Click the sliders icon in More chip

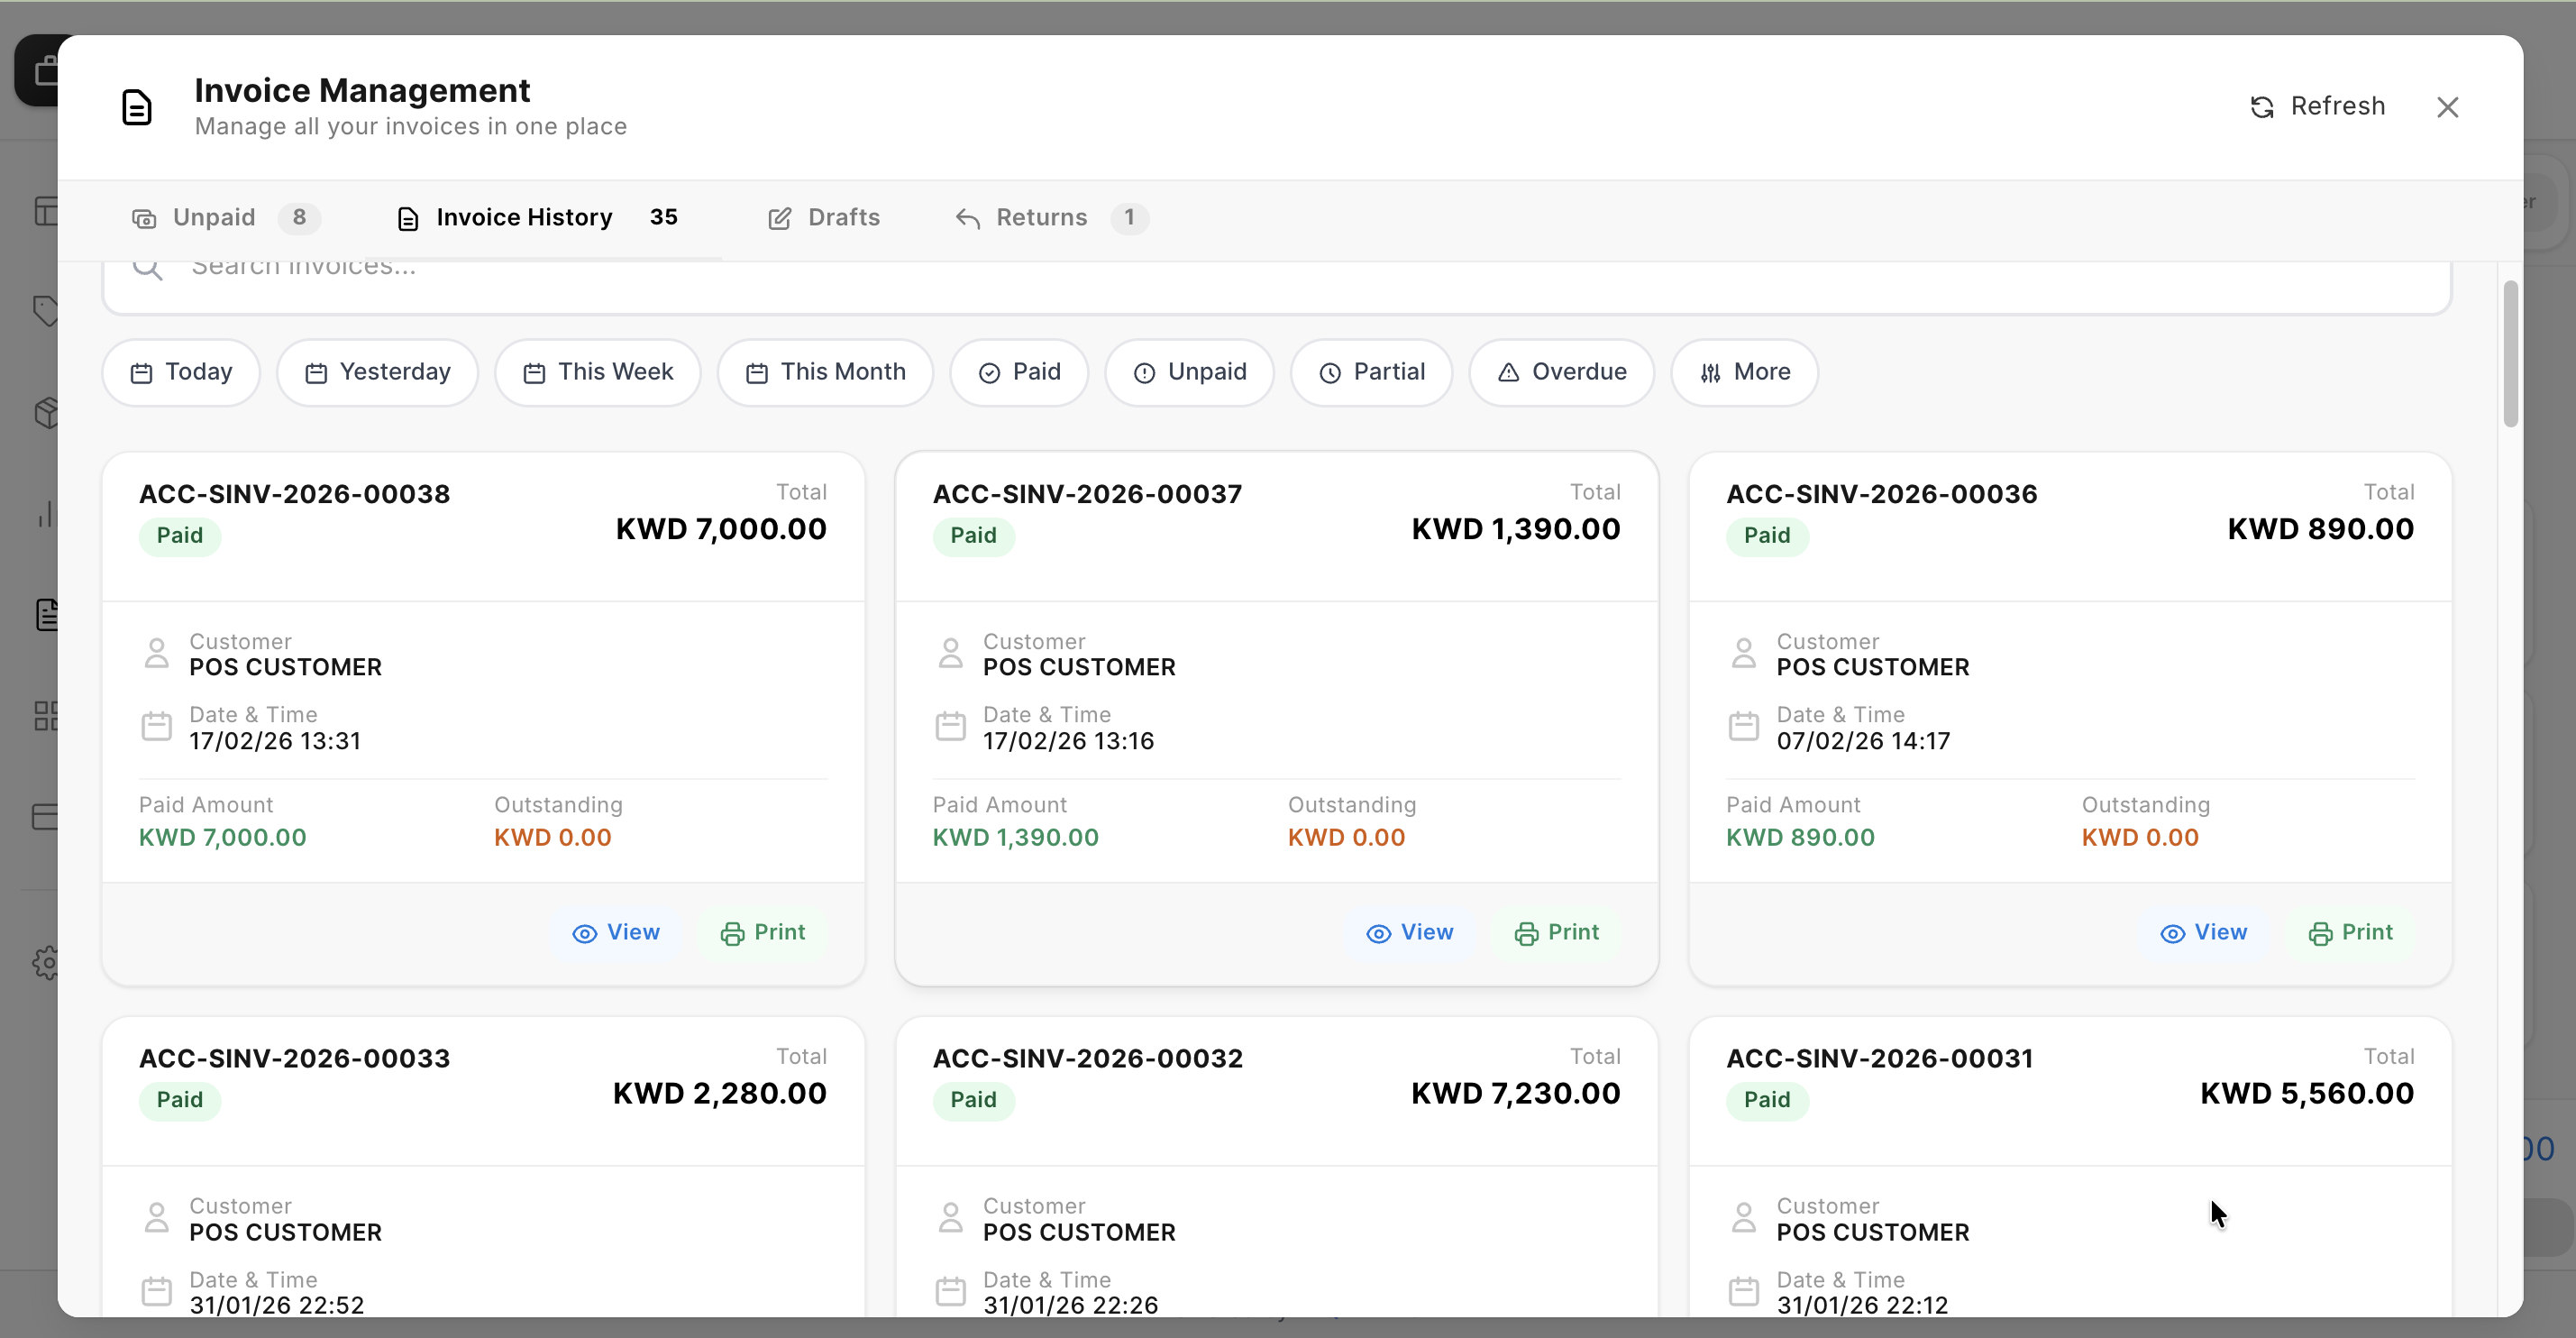[x=1711, y=373]
